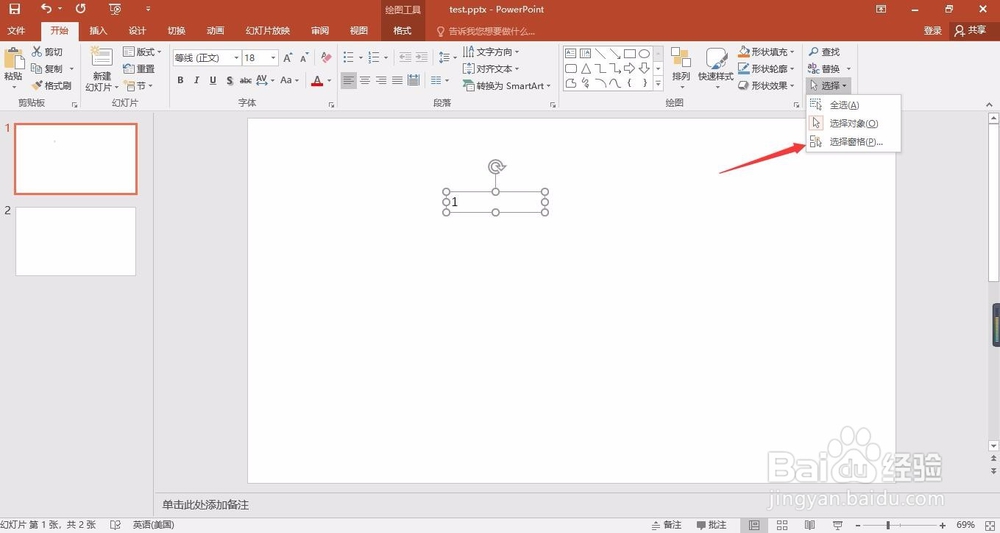This screenshot has width=1000, height=533.
Task: Clear all formatting eraser icon
Action: (326, 58)
